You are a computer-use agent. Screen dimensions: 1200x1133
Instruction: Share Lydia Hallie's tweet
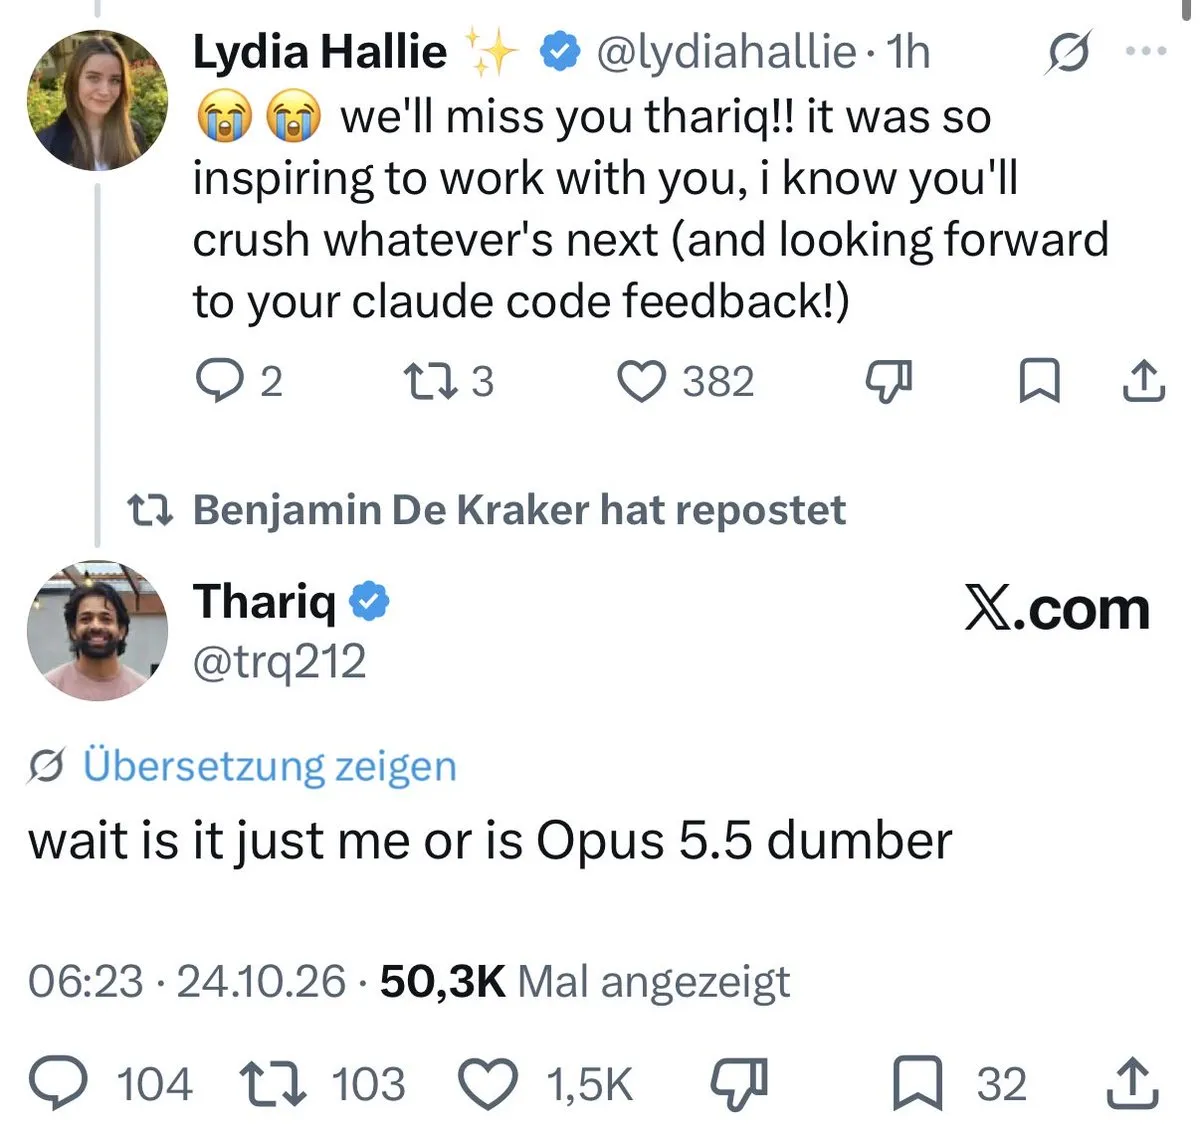coord(1143,382)
